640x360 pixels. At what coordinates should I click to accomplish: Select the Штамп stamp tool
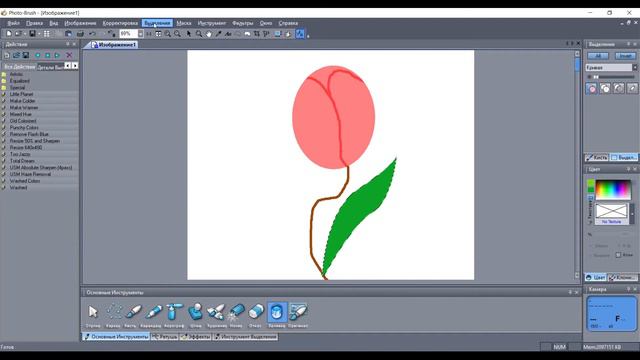click(x=196, y=312)
